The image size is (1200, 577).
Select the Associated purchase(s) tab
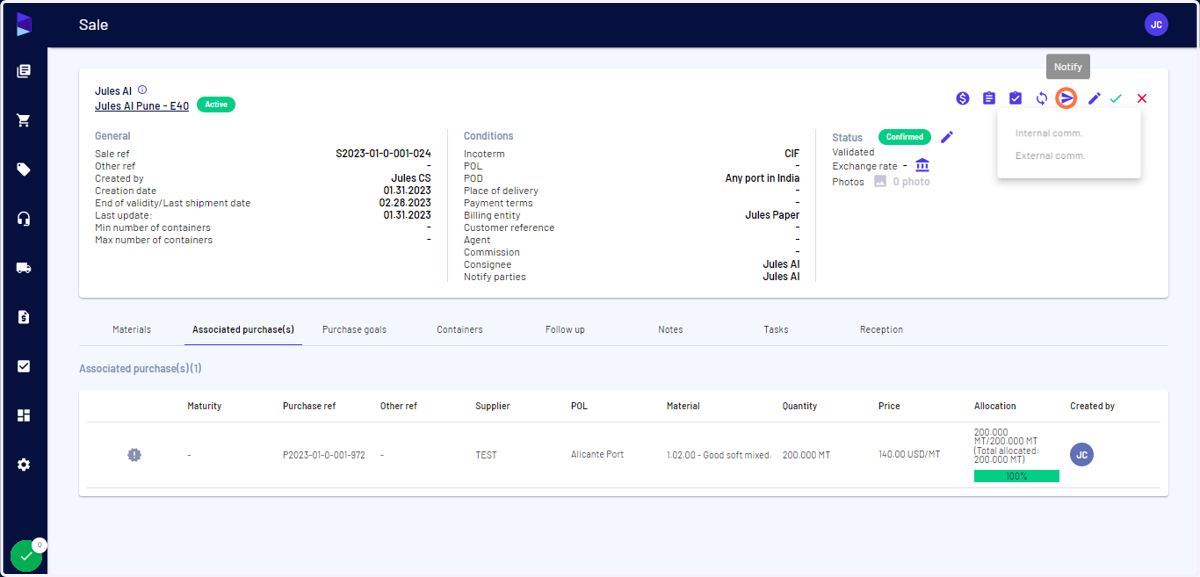pyautogui.click(x=243, y=329)
